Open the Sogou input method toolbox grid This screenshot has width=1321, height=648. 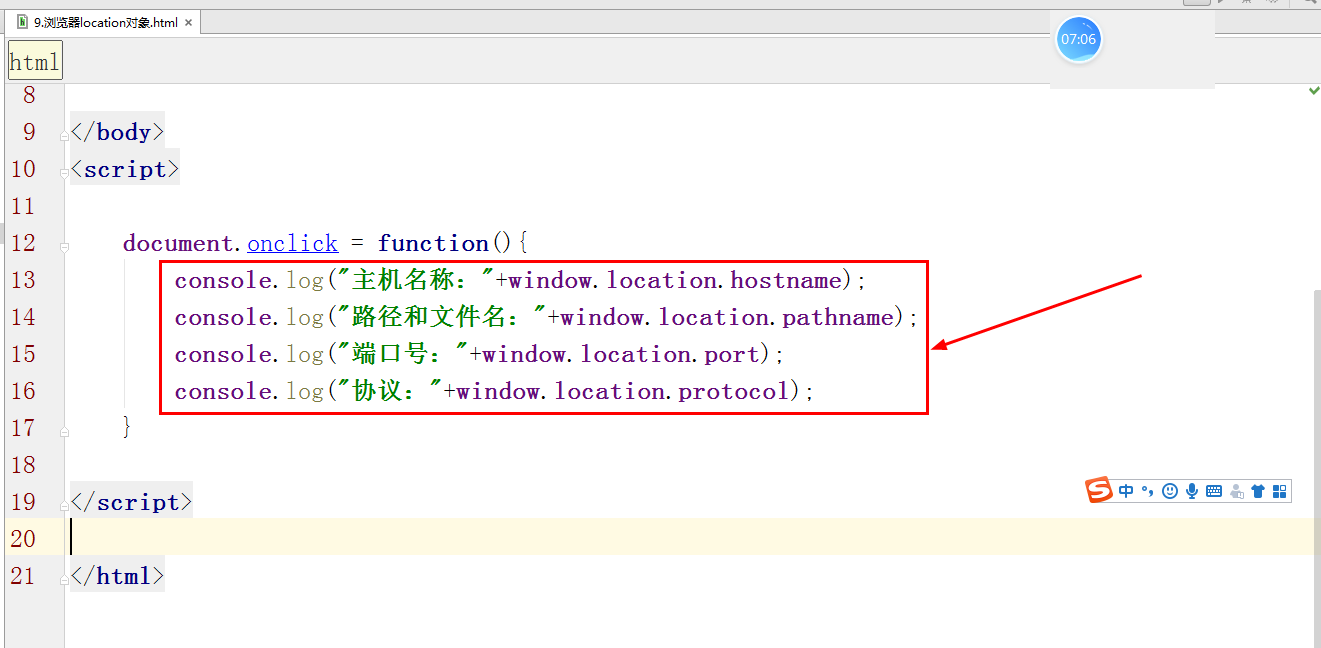pos(1280,490)
